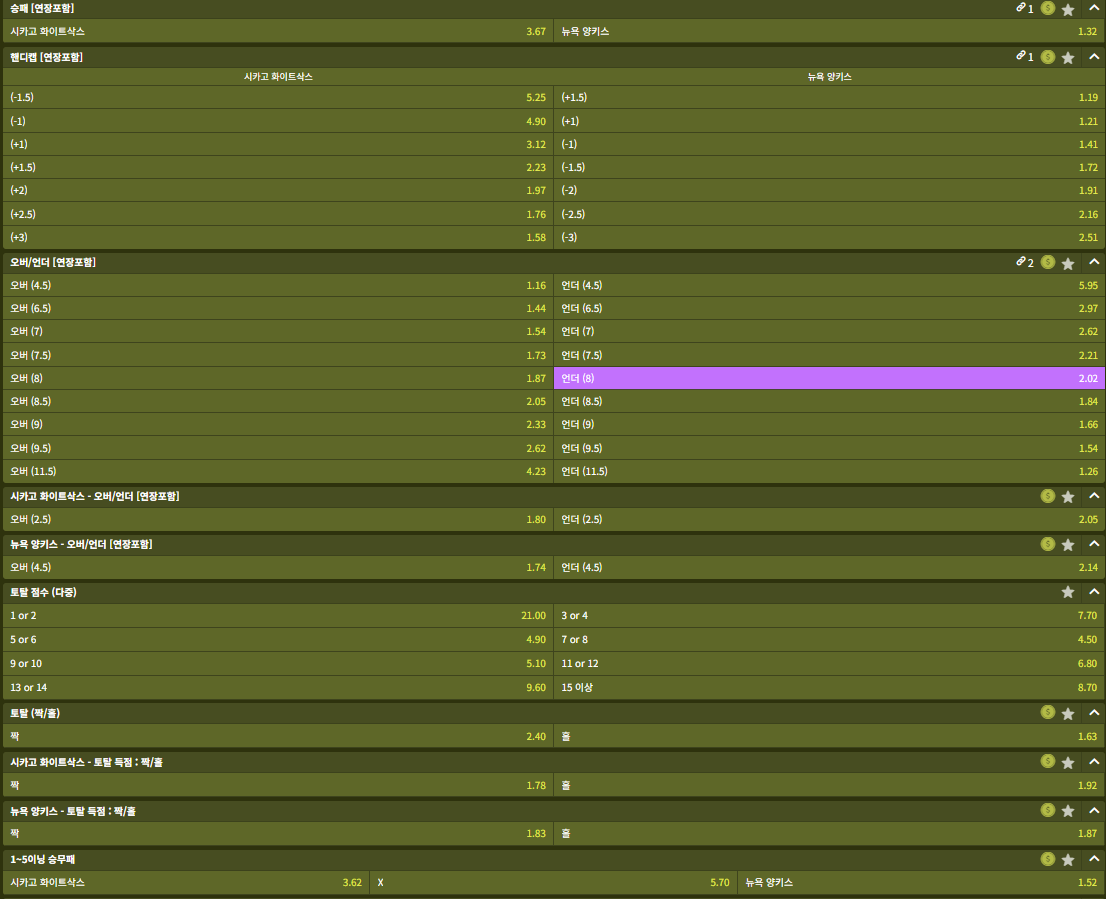
Task: Star the main 오버/언더 [연장포함] market
Action: pos(1069,263)
